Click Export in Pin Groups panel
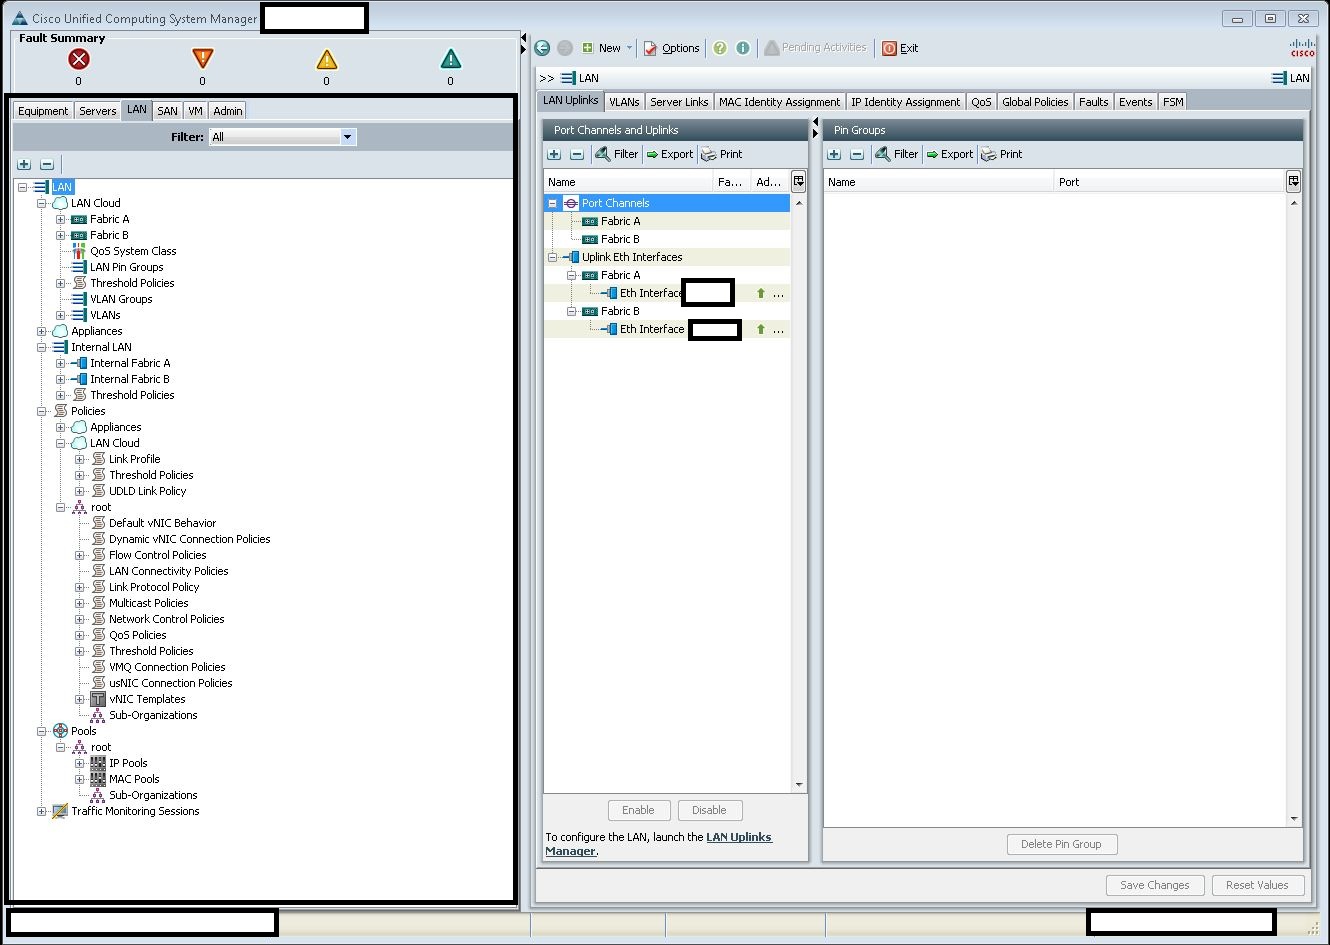1330x945 pixels. point(949,154)
